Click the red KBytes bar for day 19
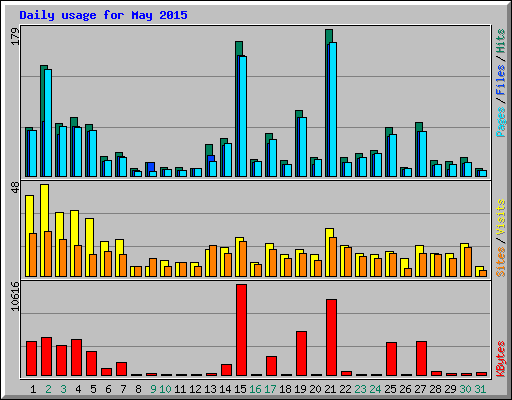512x400 pixels. click(301, 354)
